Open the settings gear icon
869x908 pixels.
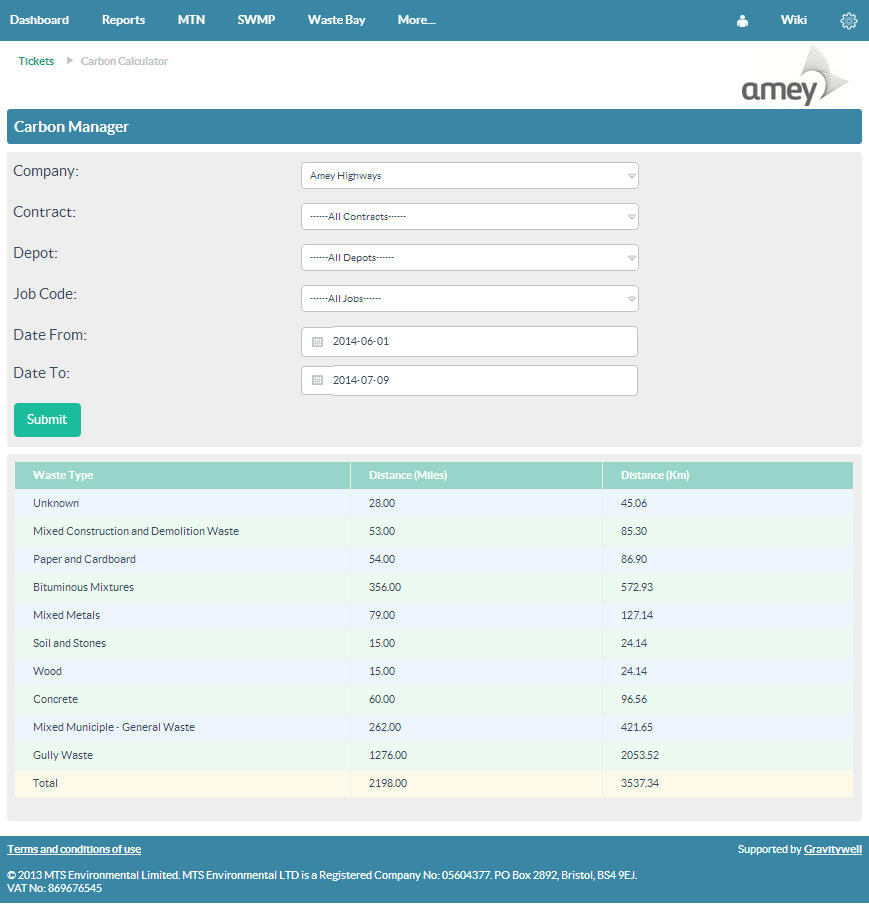pos(848,21)
